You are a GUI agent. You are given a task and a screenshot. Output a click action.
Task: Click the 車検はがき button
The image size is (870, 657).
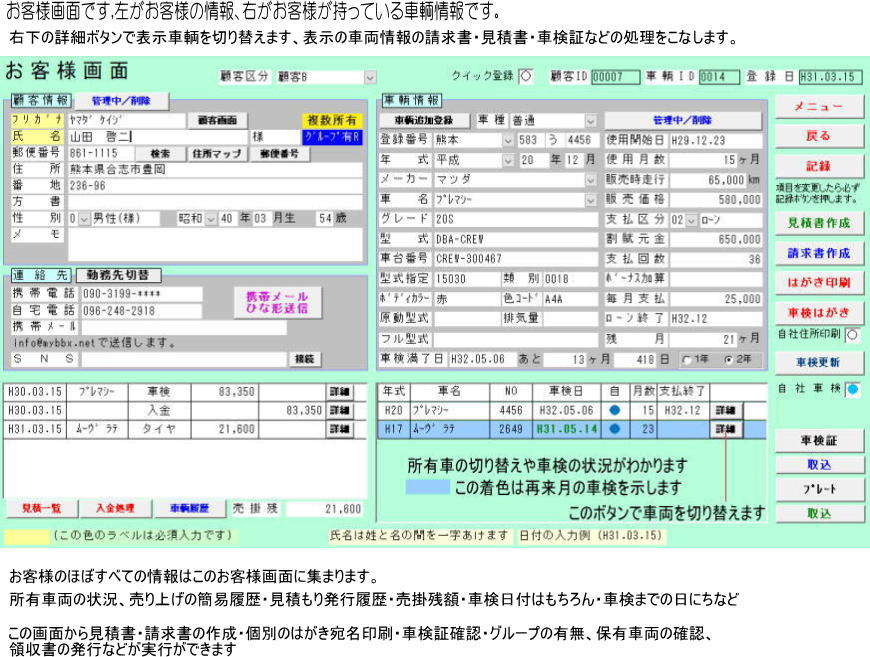tap(819, 313)
